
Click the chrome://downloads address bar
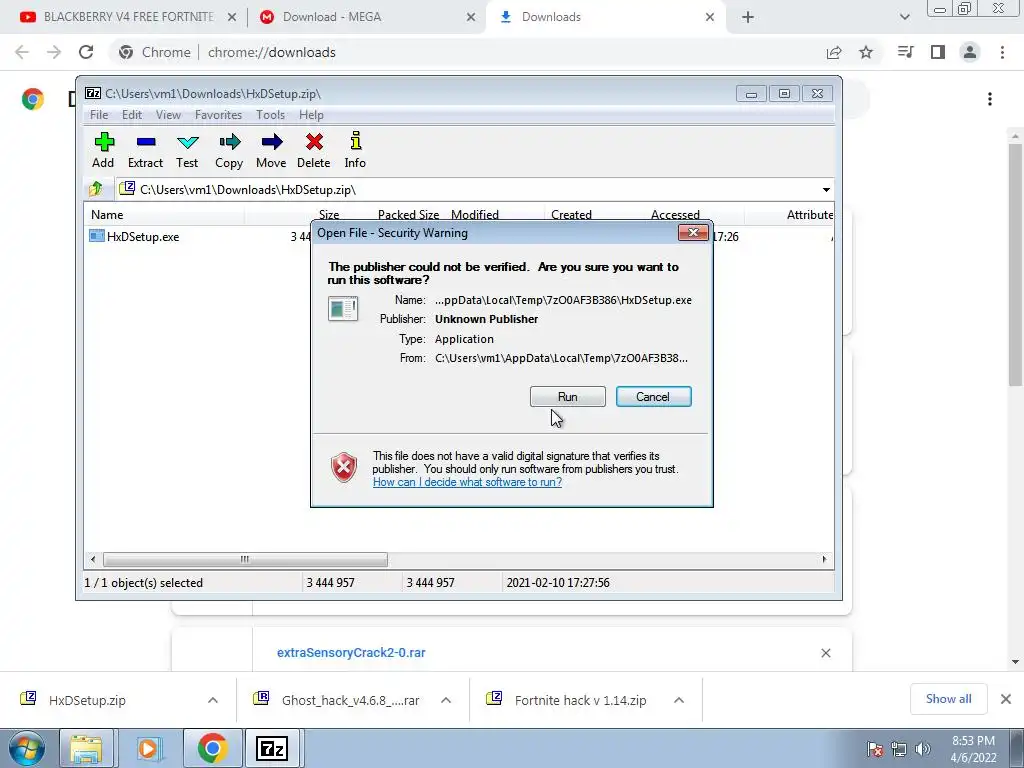[x=271, y=52]
